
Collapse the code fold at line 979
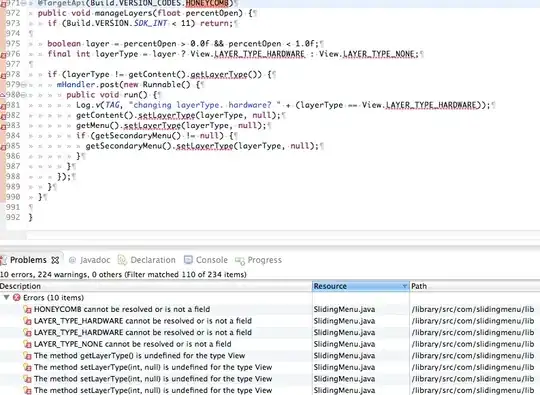(x=24, y=84)
